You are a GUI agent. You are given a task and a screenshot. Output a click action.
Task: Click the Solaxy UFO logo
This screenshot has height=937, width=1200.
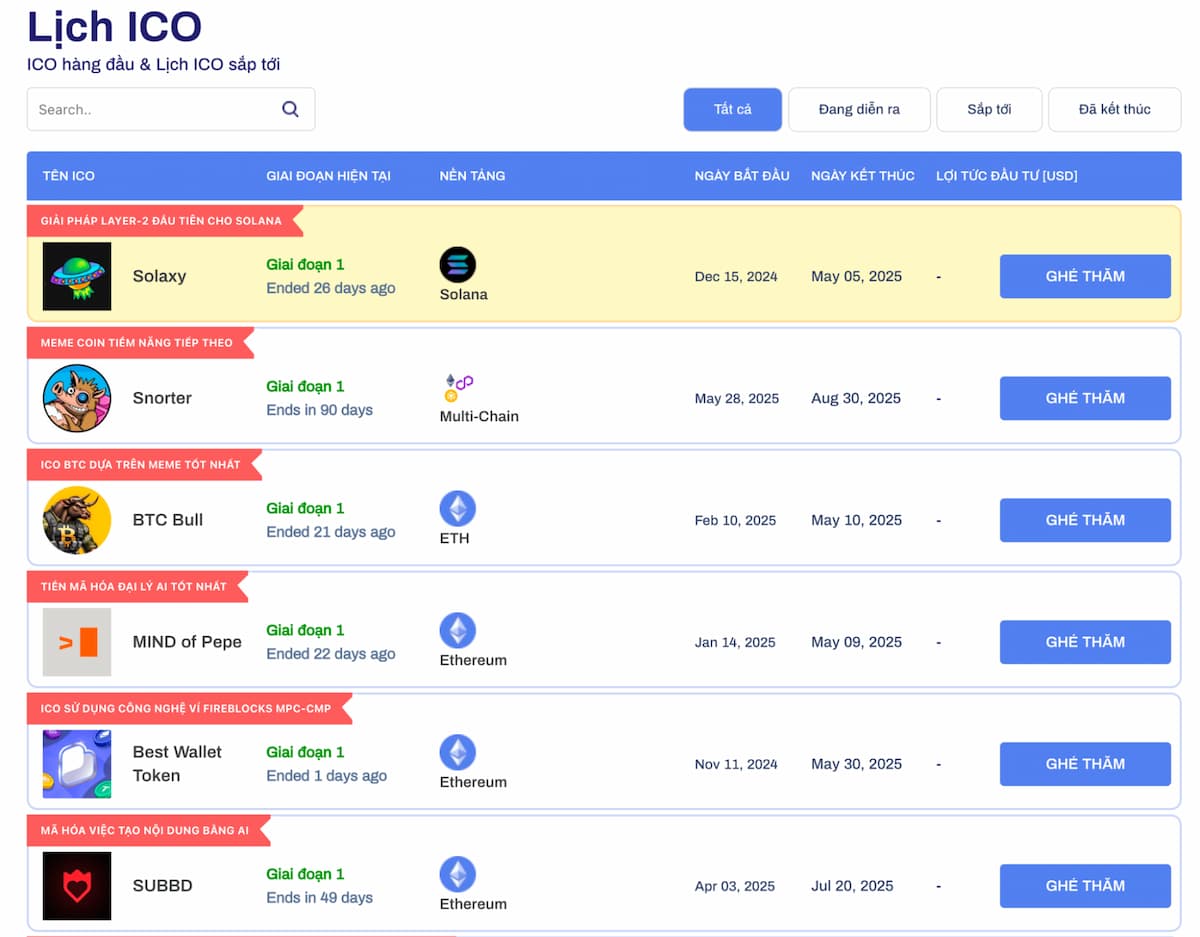[77, 276]
